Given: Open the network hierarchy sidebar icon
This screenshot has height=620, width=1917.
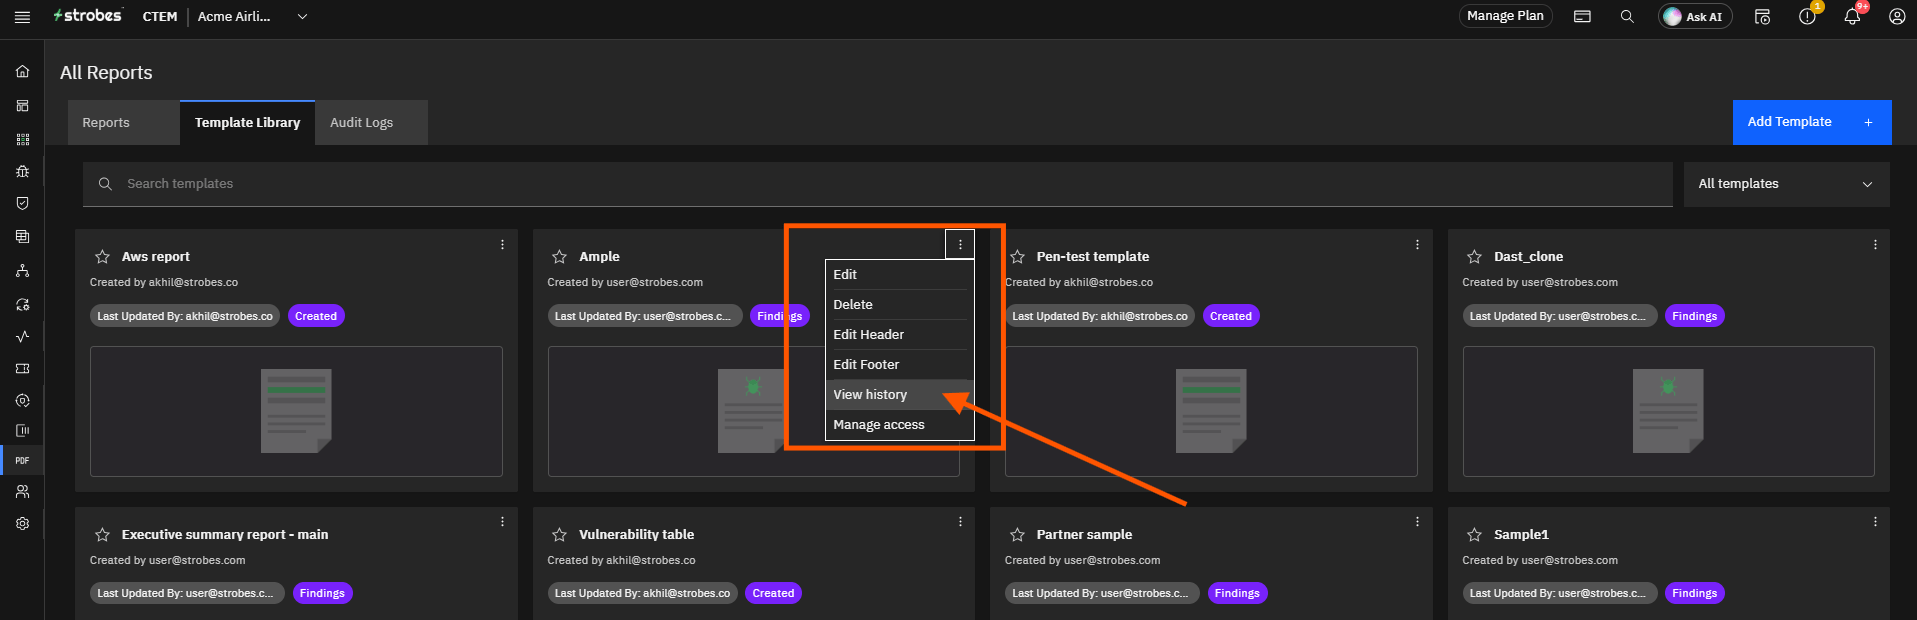Looking at the screenshot, I should click(22, 271).
